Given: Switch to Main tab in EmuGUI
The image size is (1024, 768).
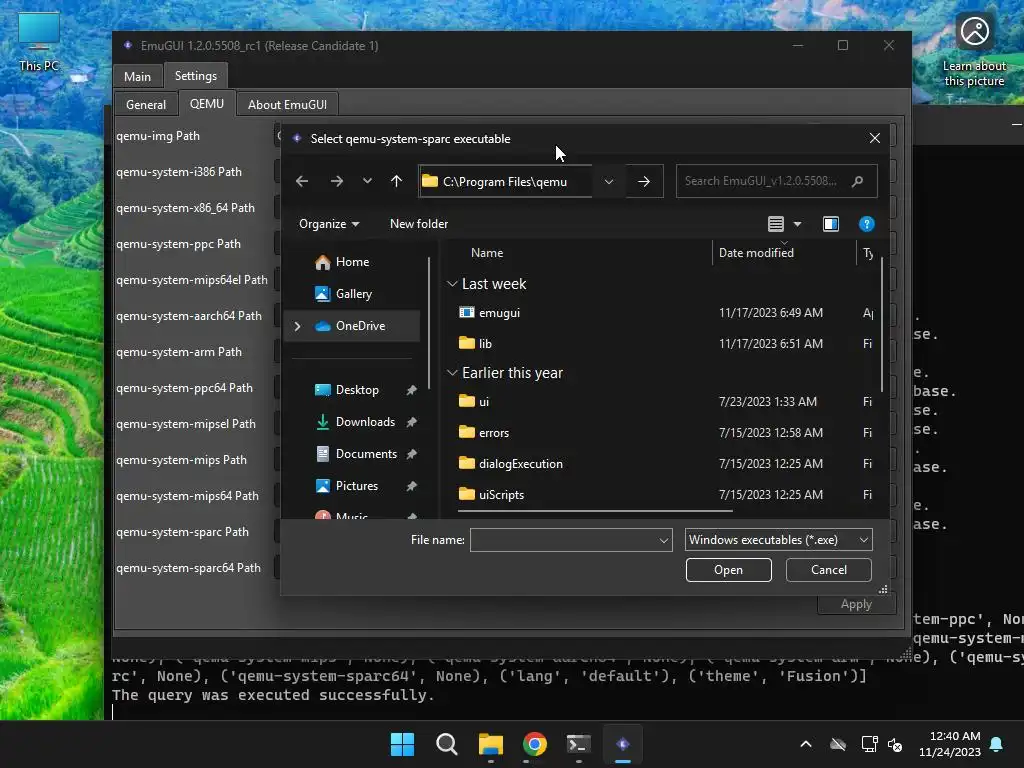Looking at the screenshot, I should point(137,76).
